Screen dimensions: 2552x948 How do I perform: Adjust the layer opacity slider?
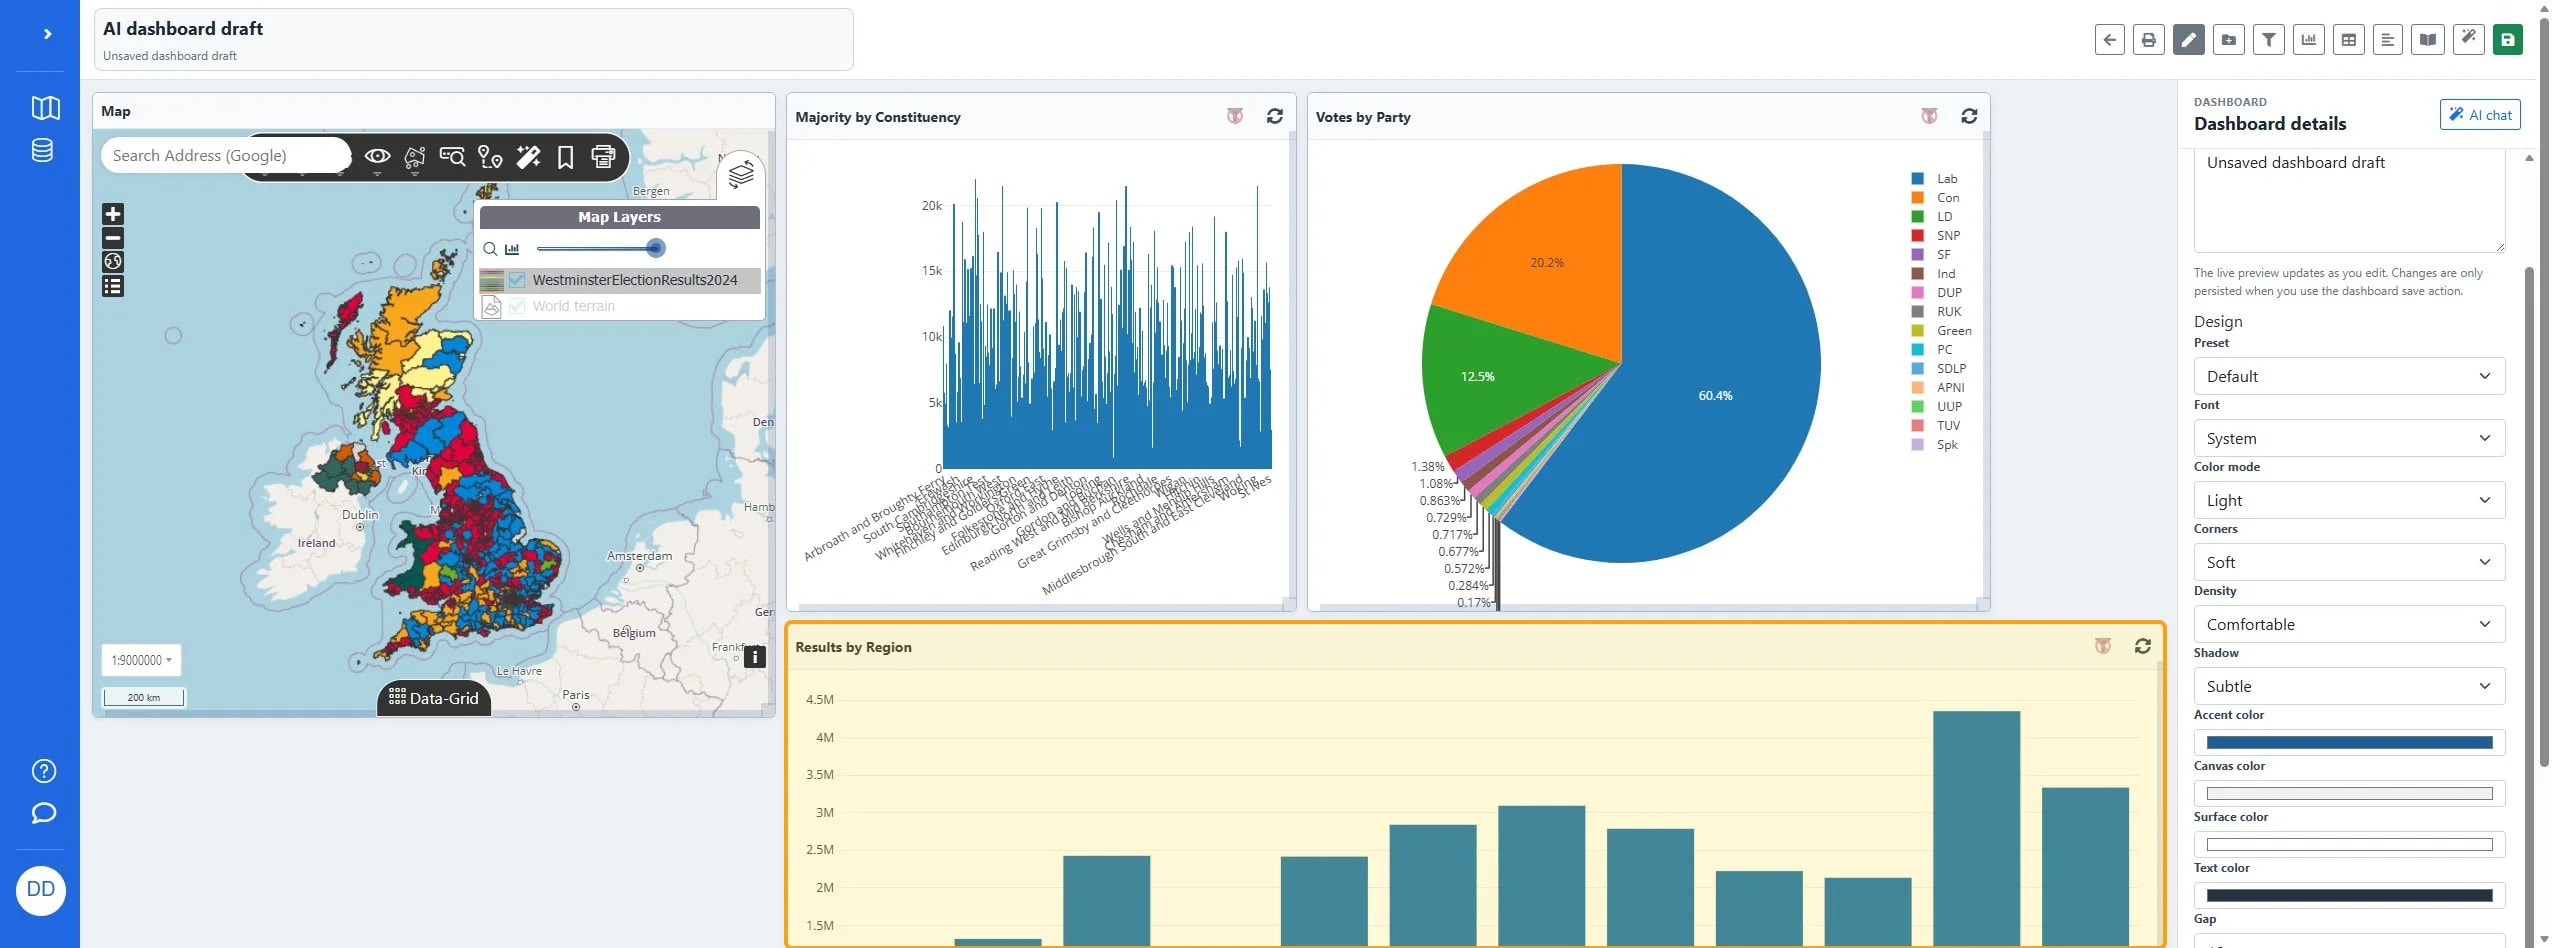click(655, 248)
